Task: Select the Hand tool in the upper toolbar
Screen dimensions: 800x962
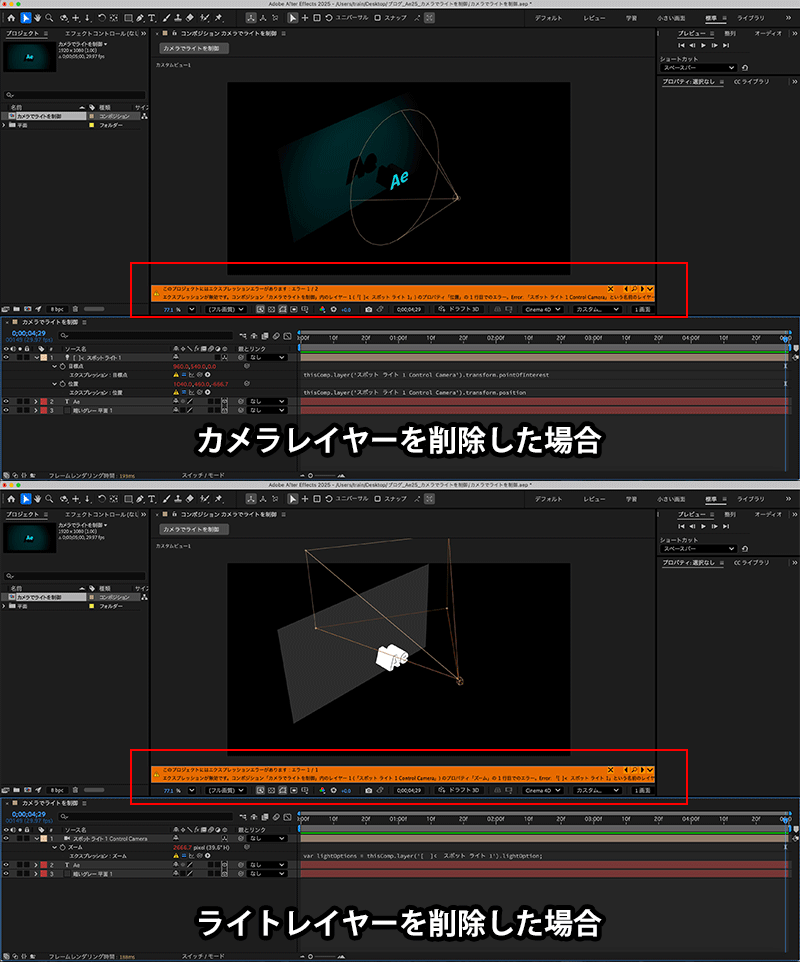Action: (37, 18)
